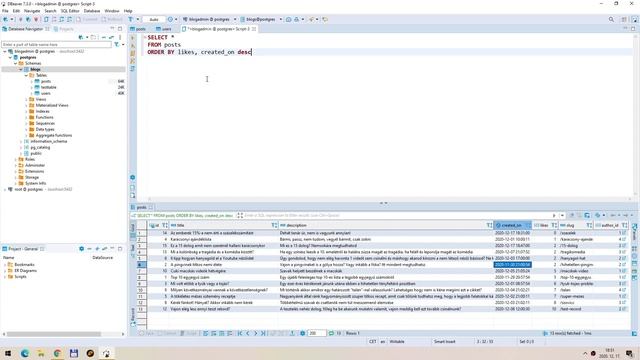The image size is (640, 360).
Task: Select the Indexes folder
Action: point(42,111)
